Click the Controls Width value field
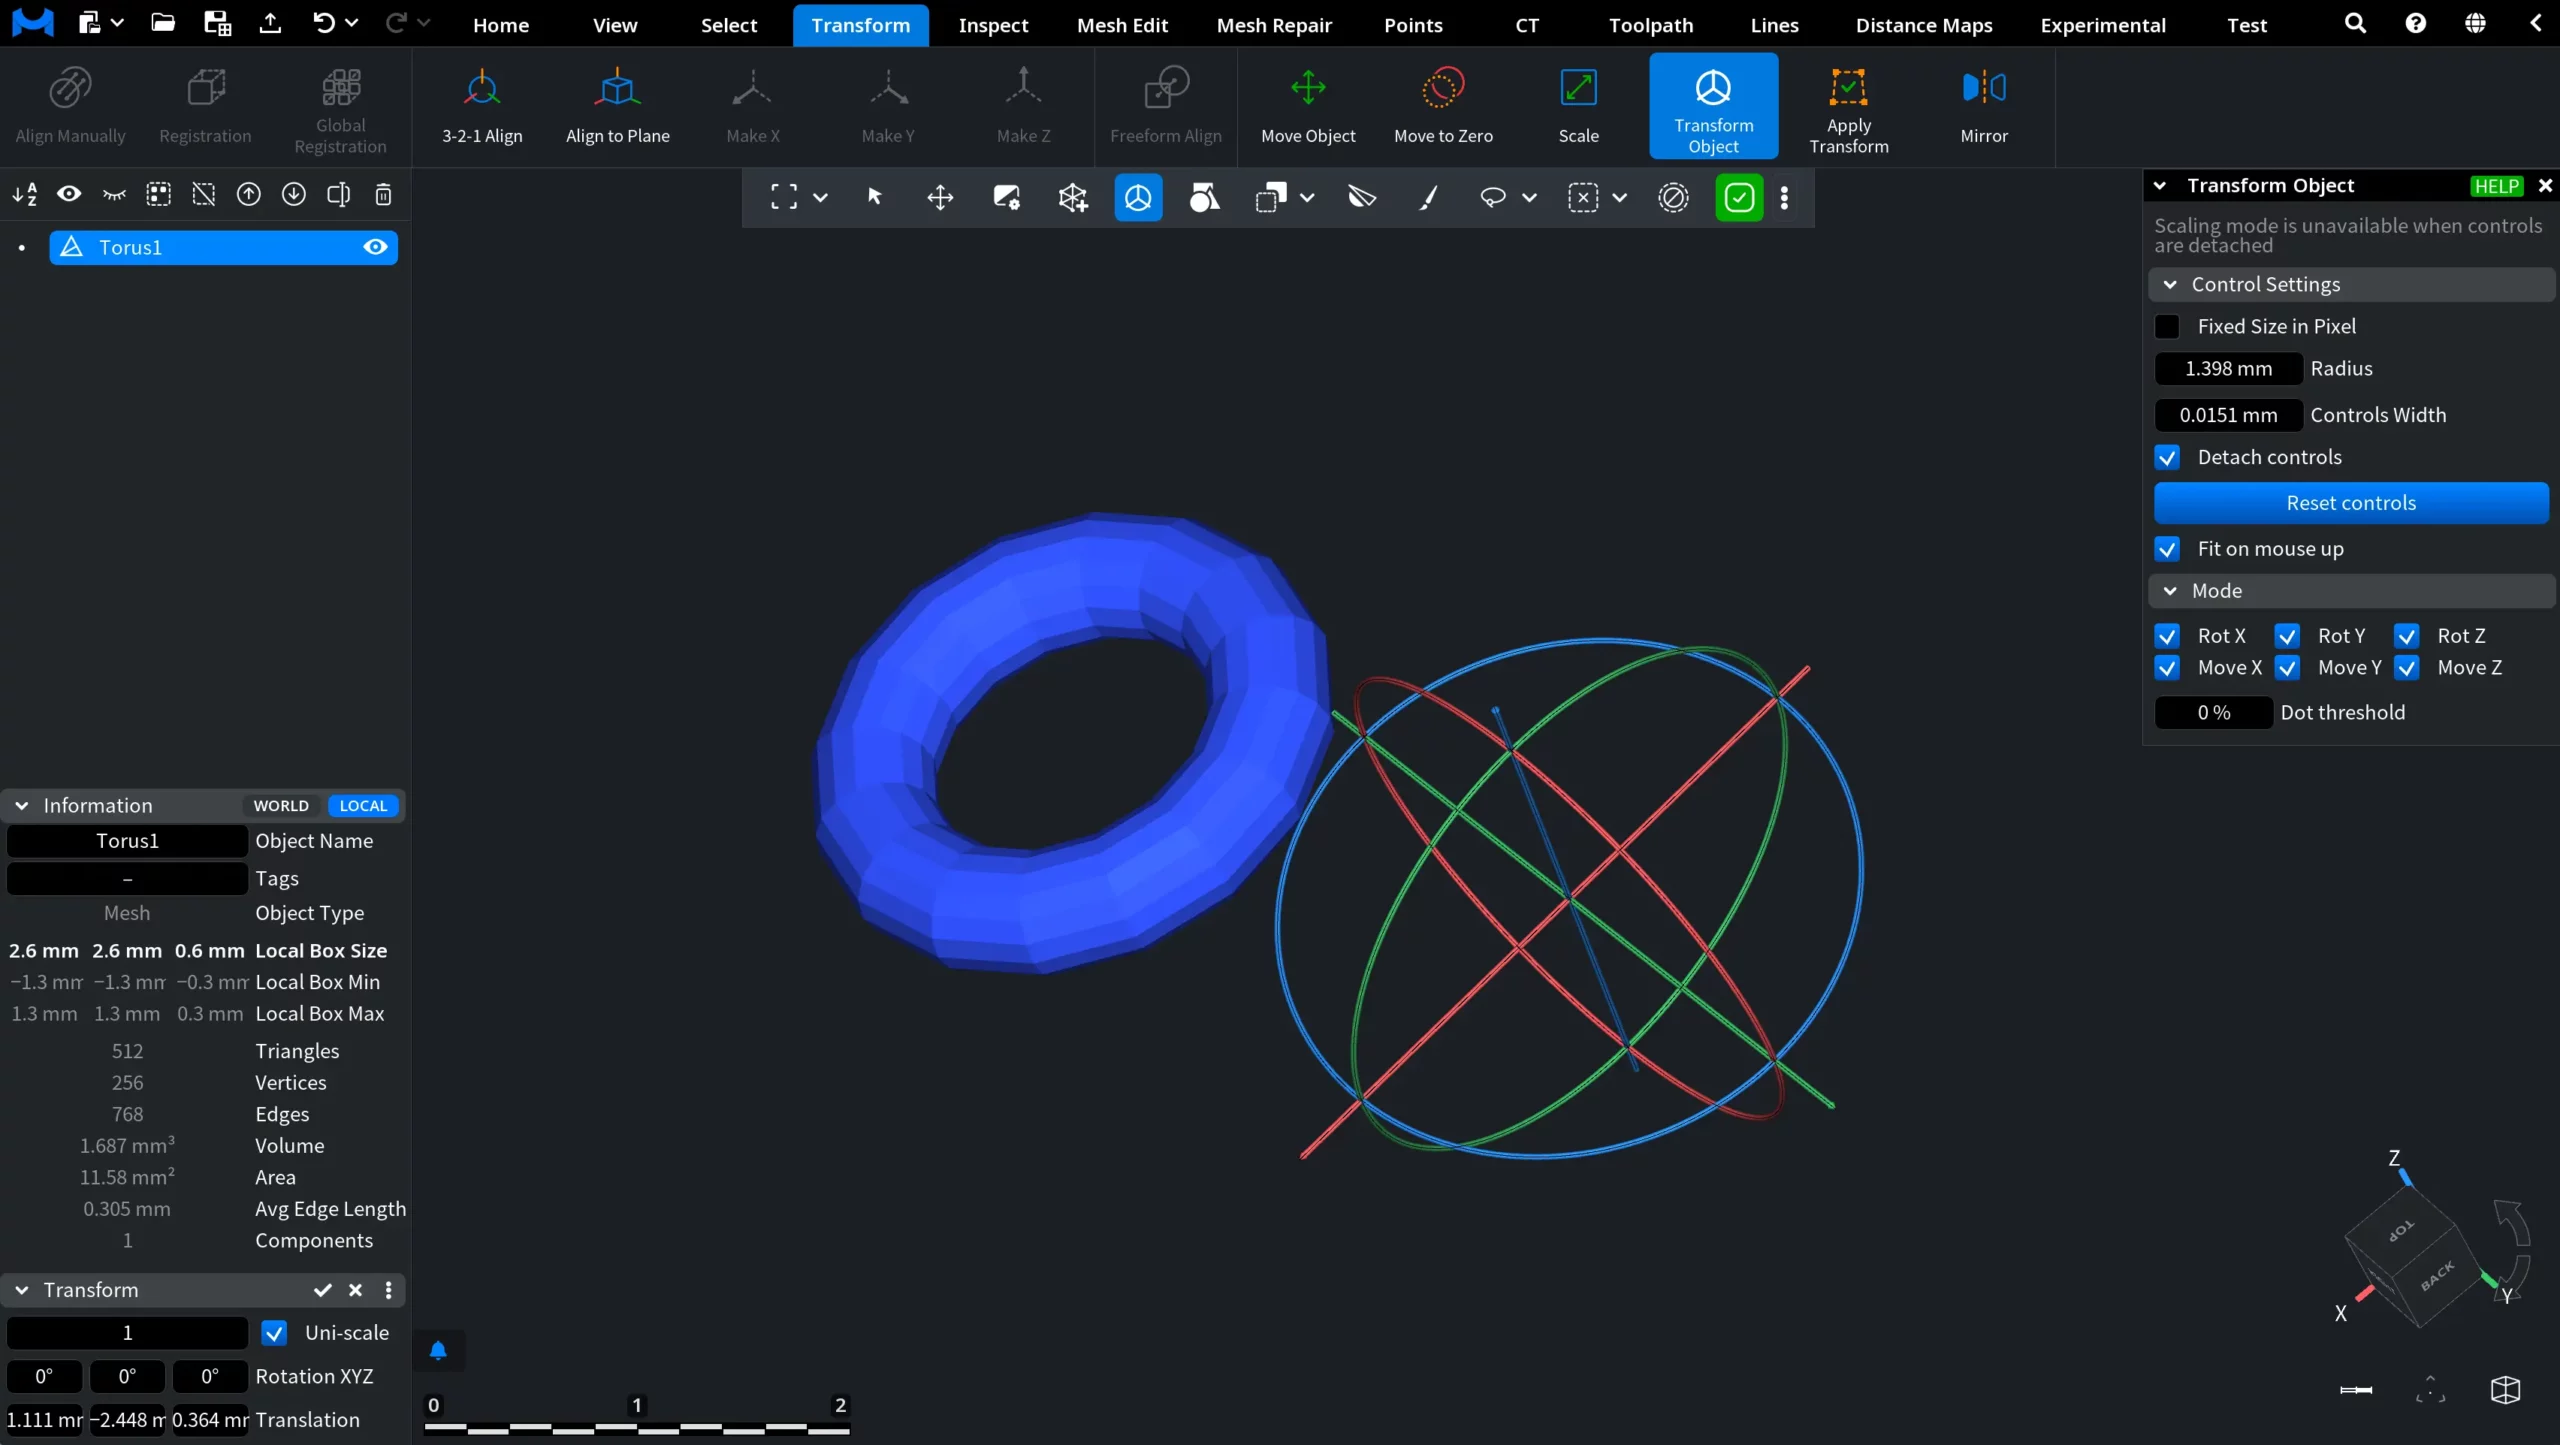 point(2228,415)
